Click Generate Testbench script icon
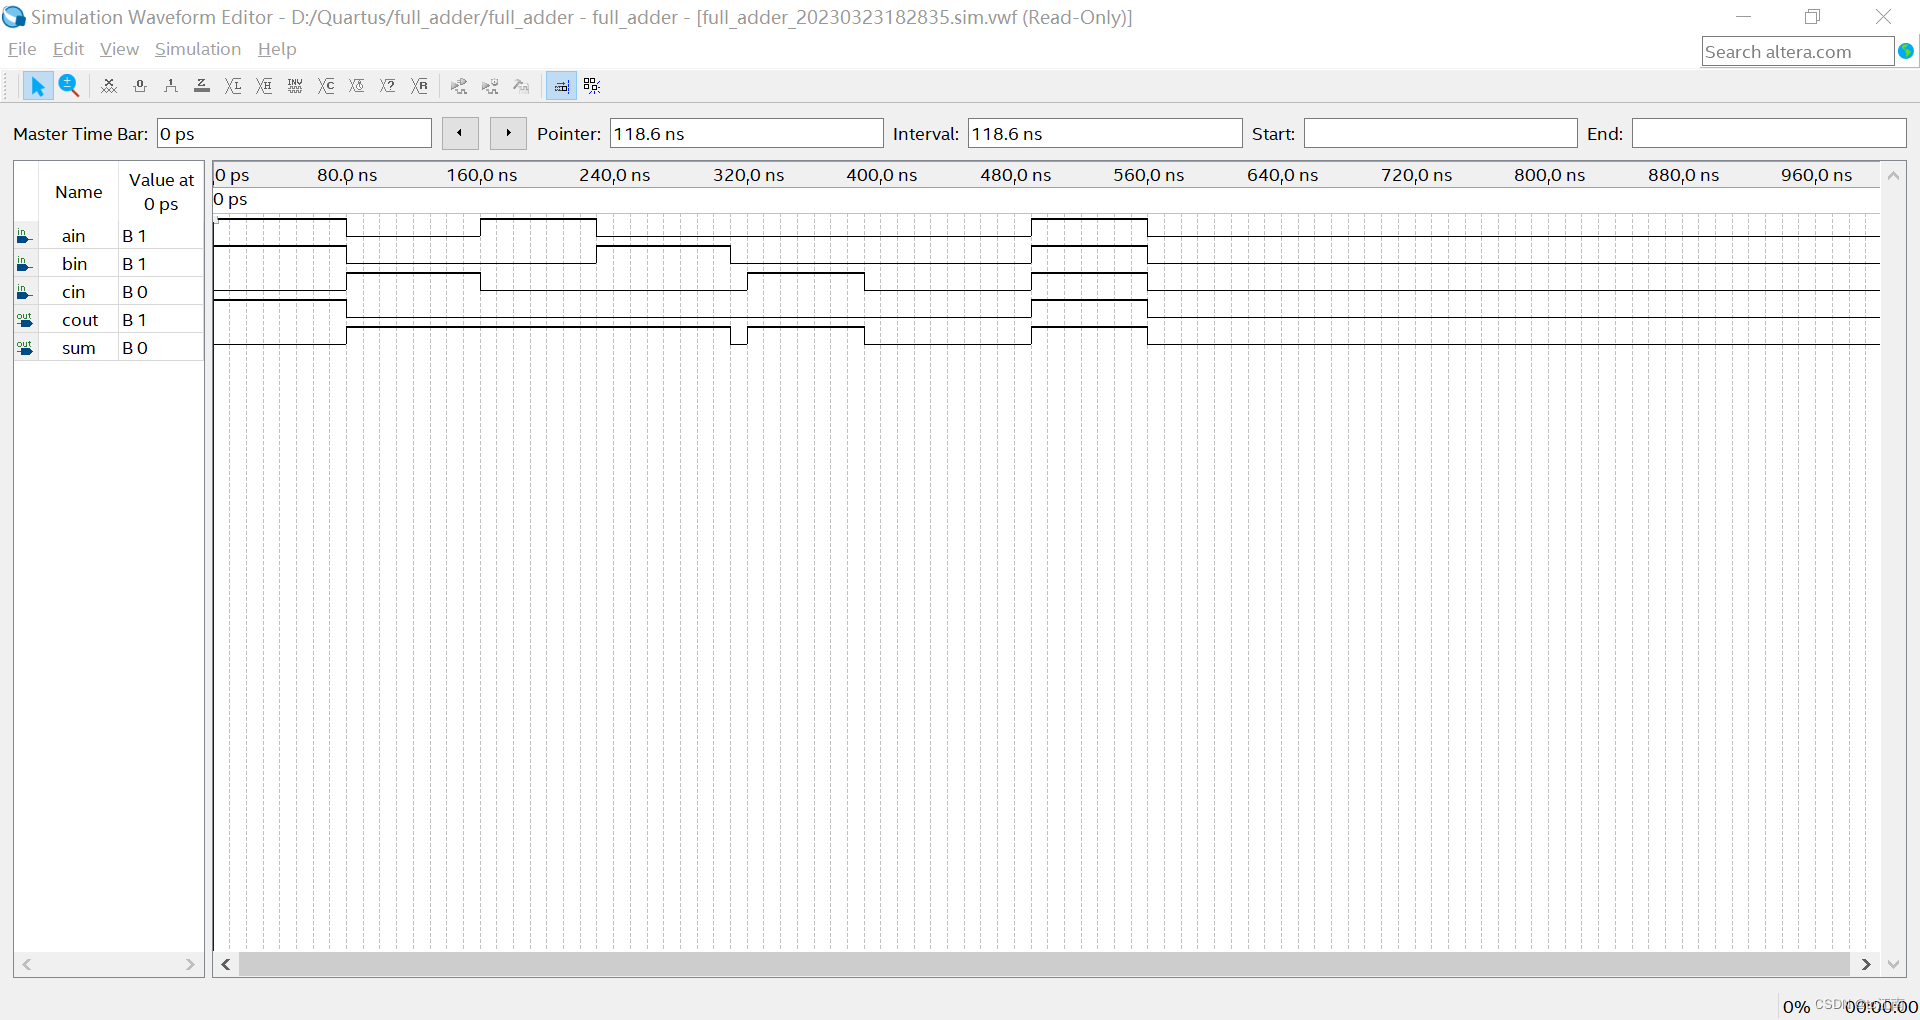 click(x=521, y=86)
